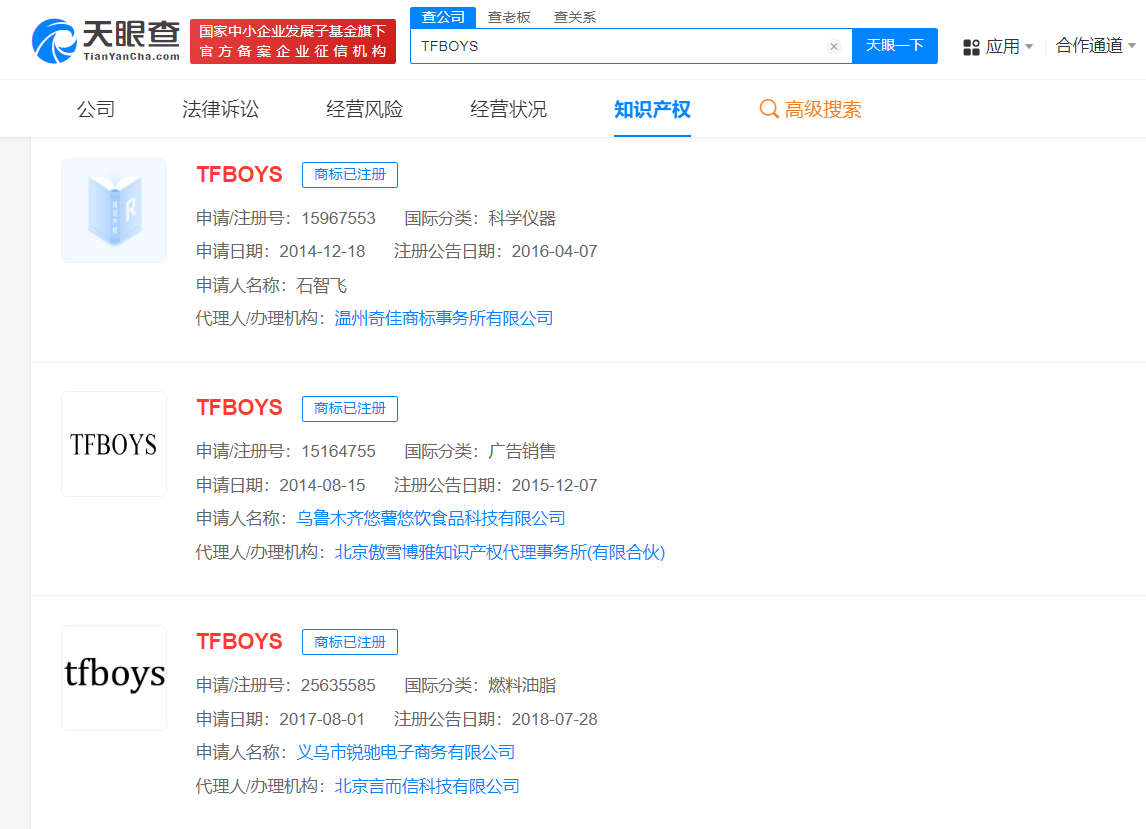Open TFBOYS title for registration 15967553

(239, 175)
